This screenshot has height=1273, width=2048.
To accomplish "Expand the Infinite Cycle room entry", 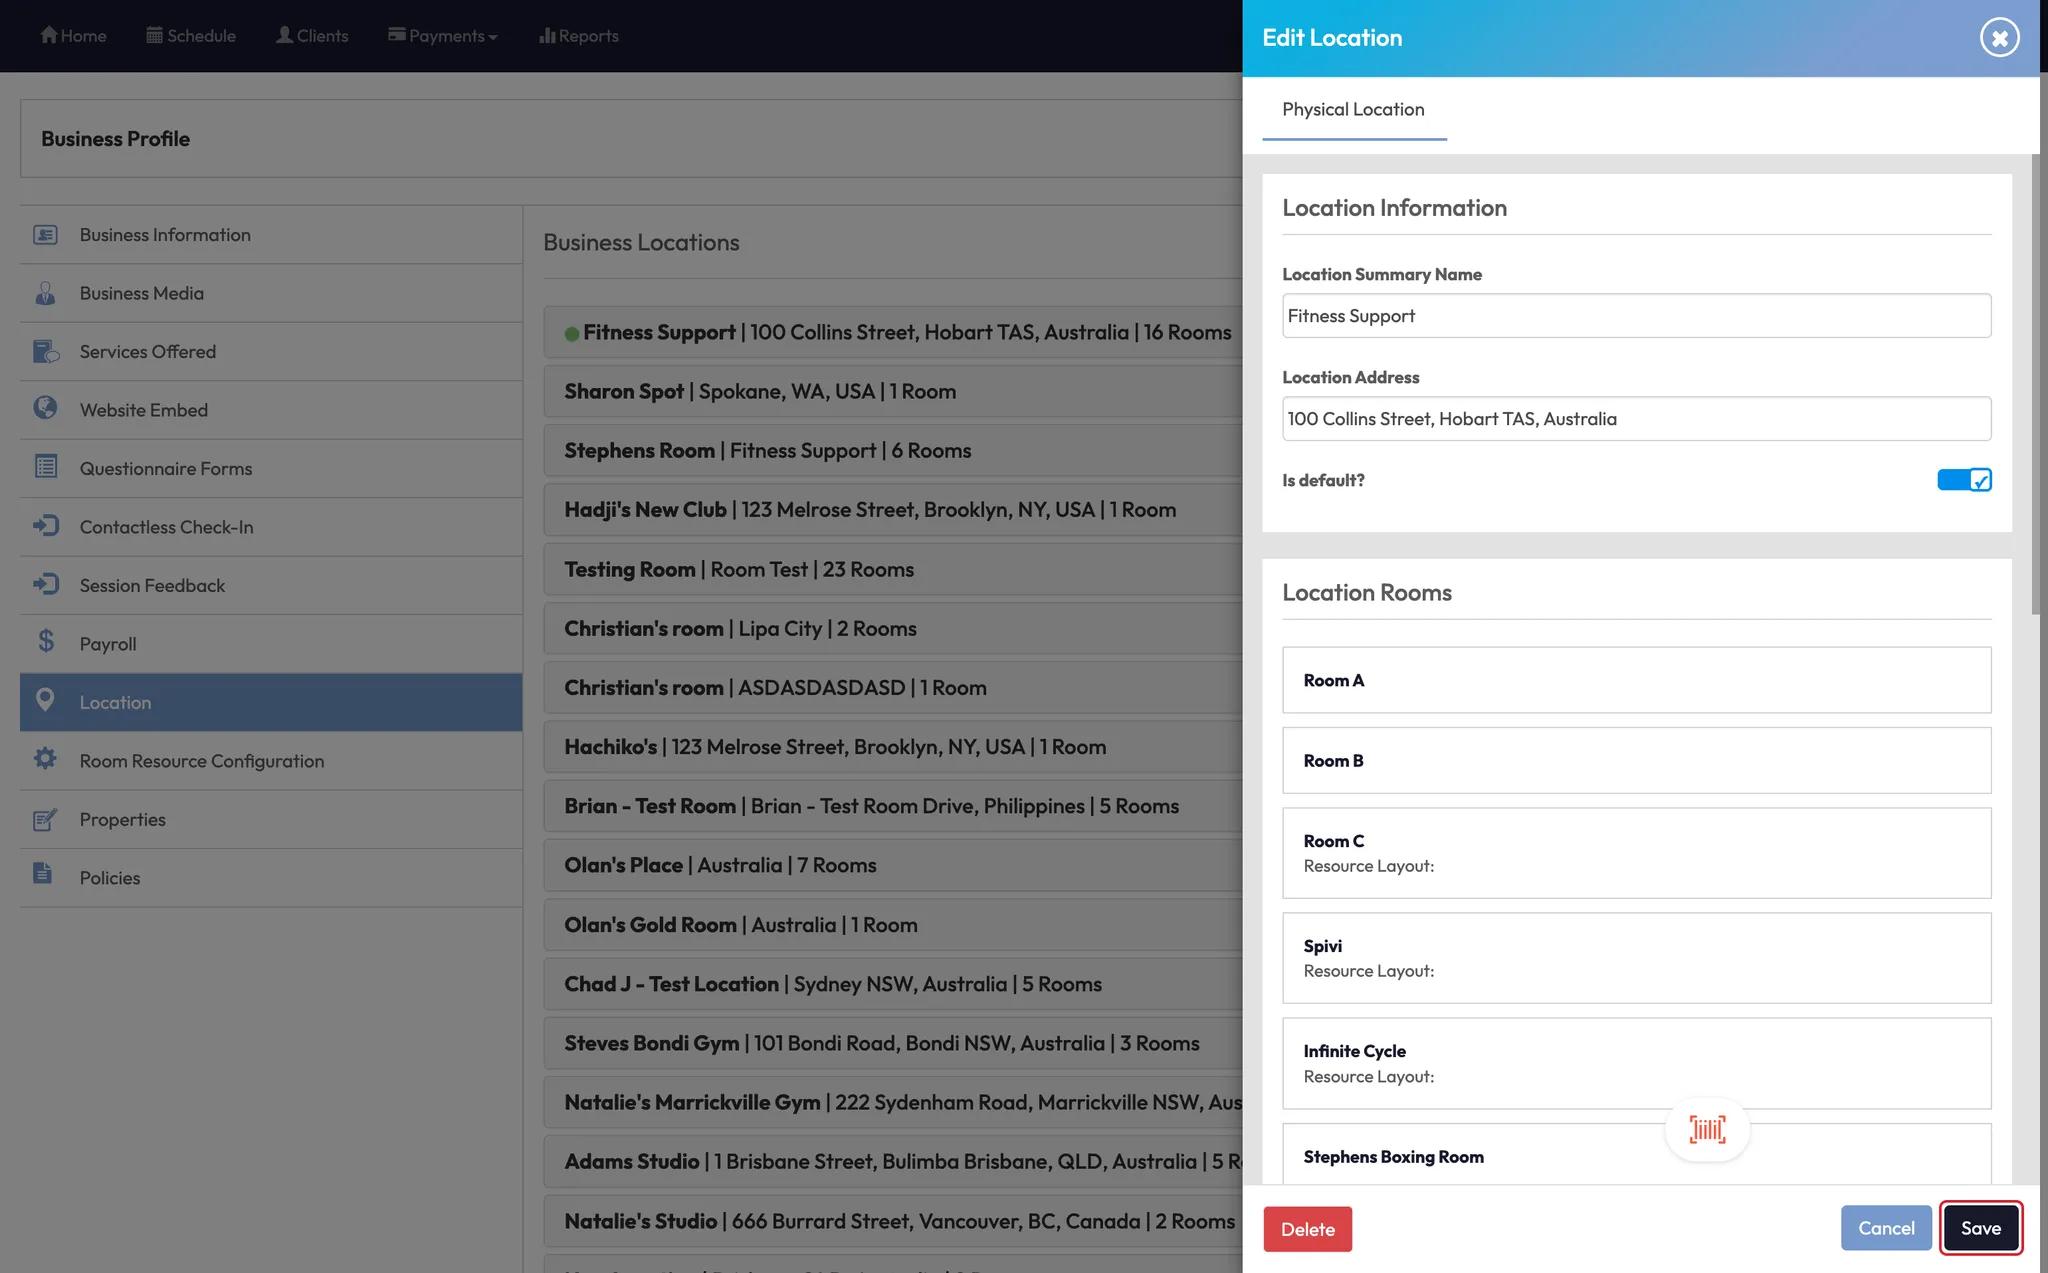I will (1636, 1063).
